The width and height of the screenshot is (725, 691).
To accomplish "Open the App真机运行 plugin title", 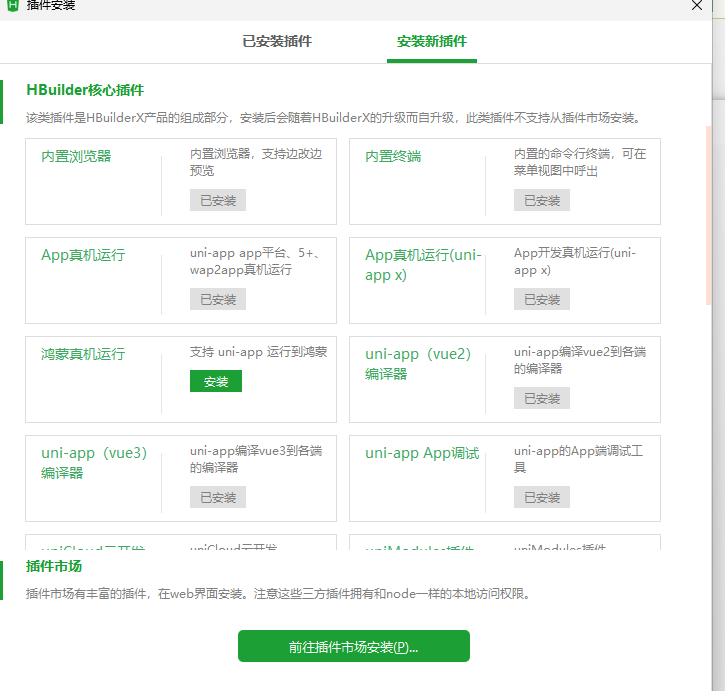I will tap(83, 255).
